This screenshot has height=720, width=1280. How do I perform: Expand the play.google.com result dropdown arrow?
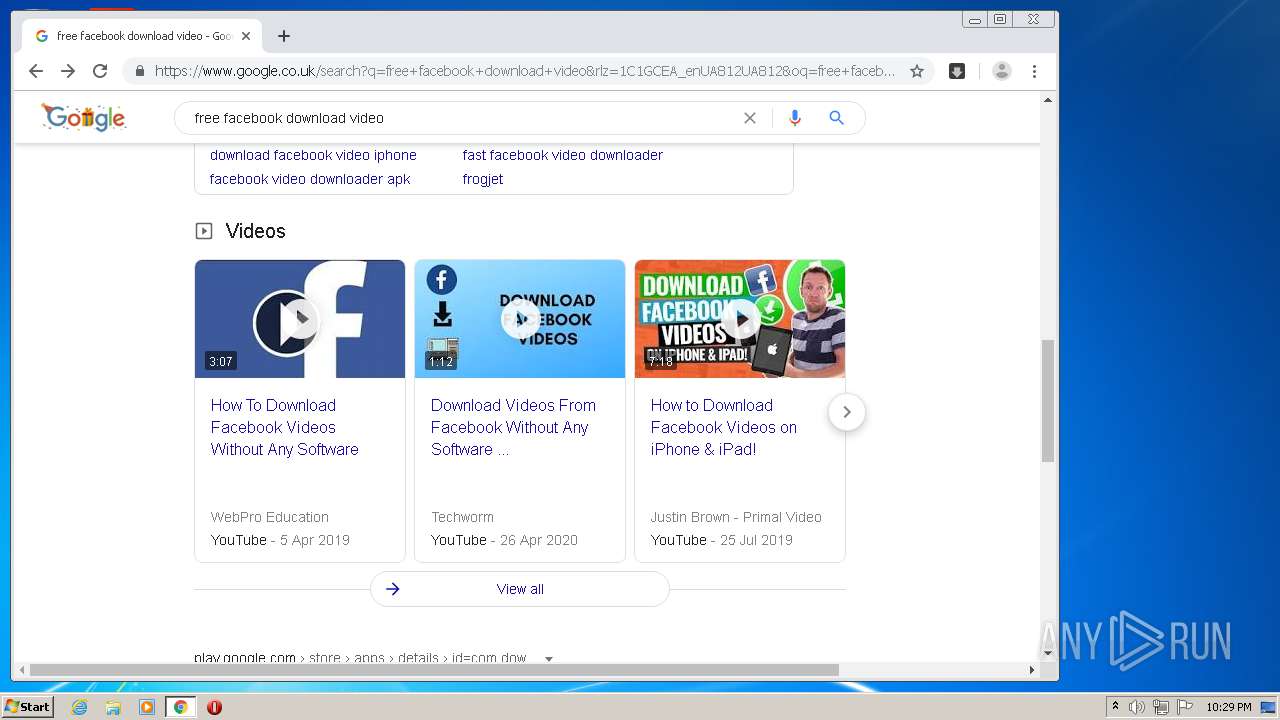pyautogui.click(x=548, y=658)
